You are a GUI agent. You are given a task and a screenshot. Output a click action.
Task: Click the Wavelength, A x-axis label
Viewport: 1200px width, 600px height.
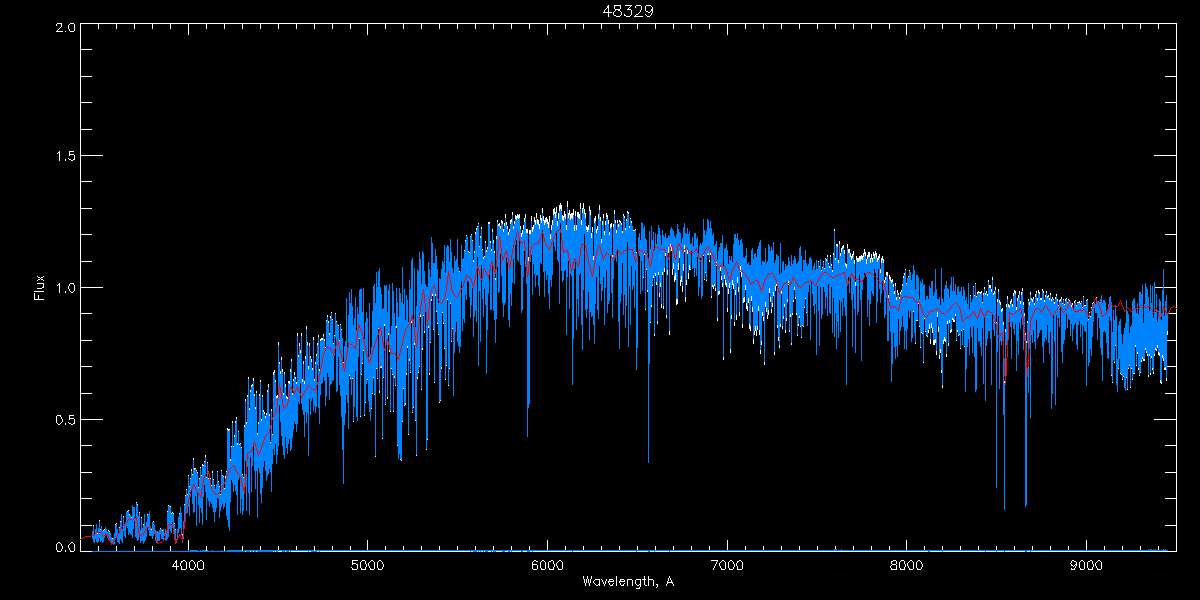click(x=627, y=581)
